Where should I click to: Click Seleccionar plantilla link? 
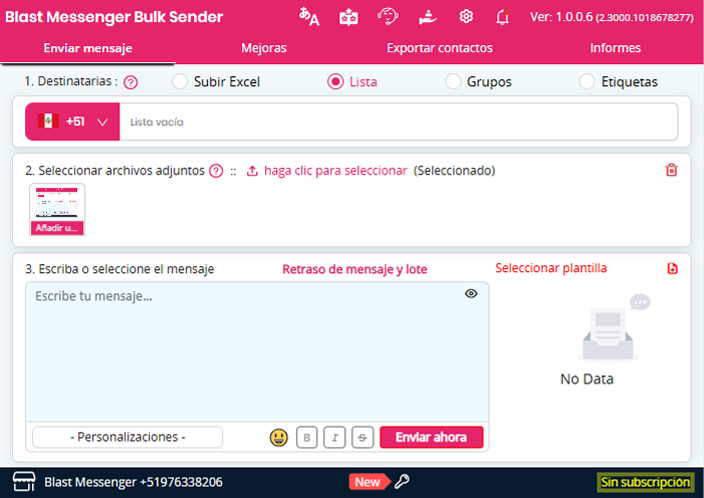point(551,268)
